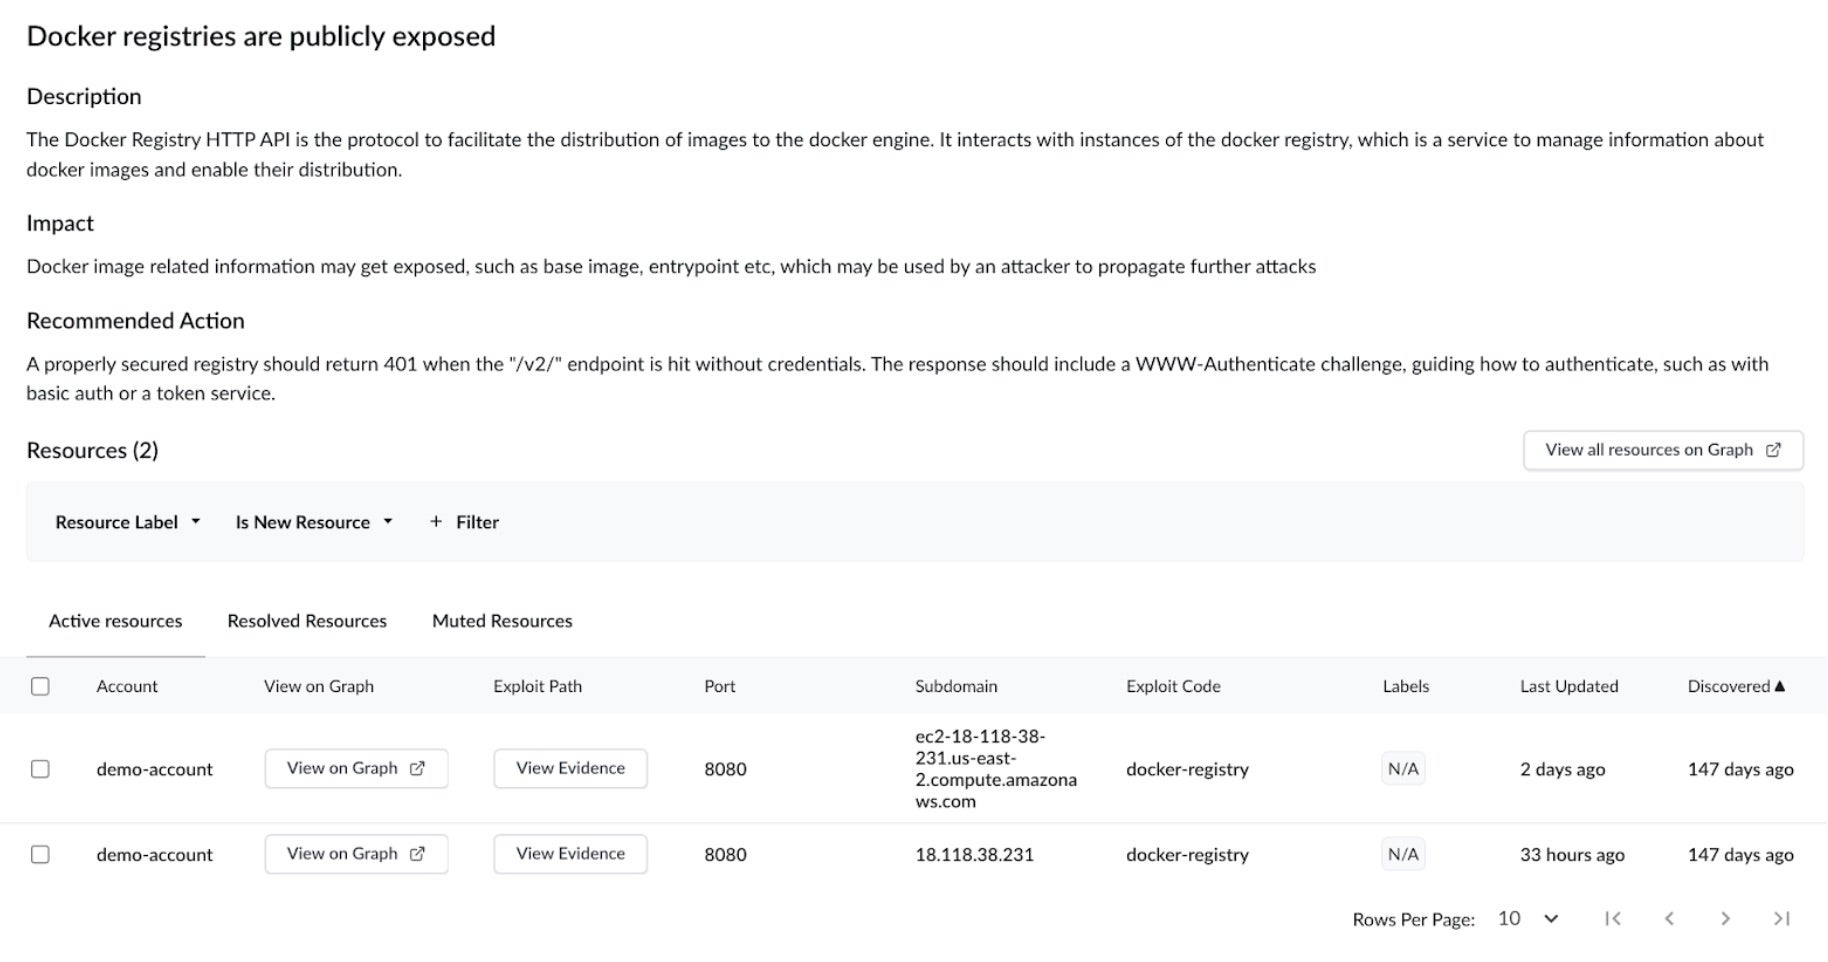
Task: Sort table by Last Updated column
Action: [x=1568, y=686]
